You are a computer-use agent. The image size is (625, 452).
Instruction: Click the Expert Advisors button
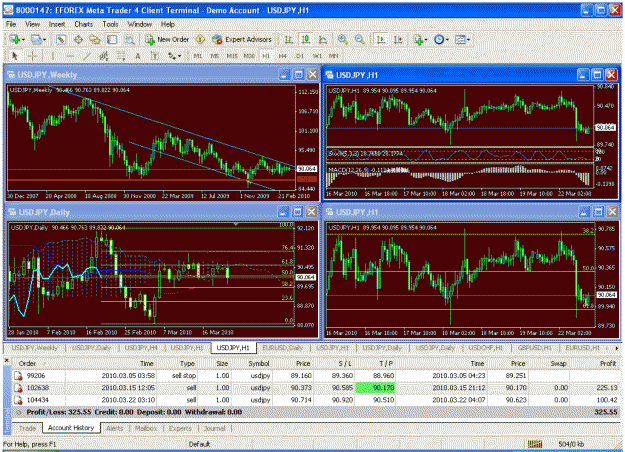[242, 39]
